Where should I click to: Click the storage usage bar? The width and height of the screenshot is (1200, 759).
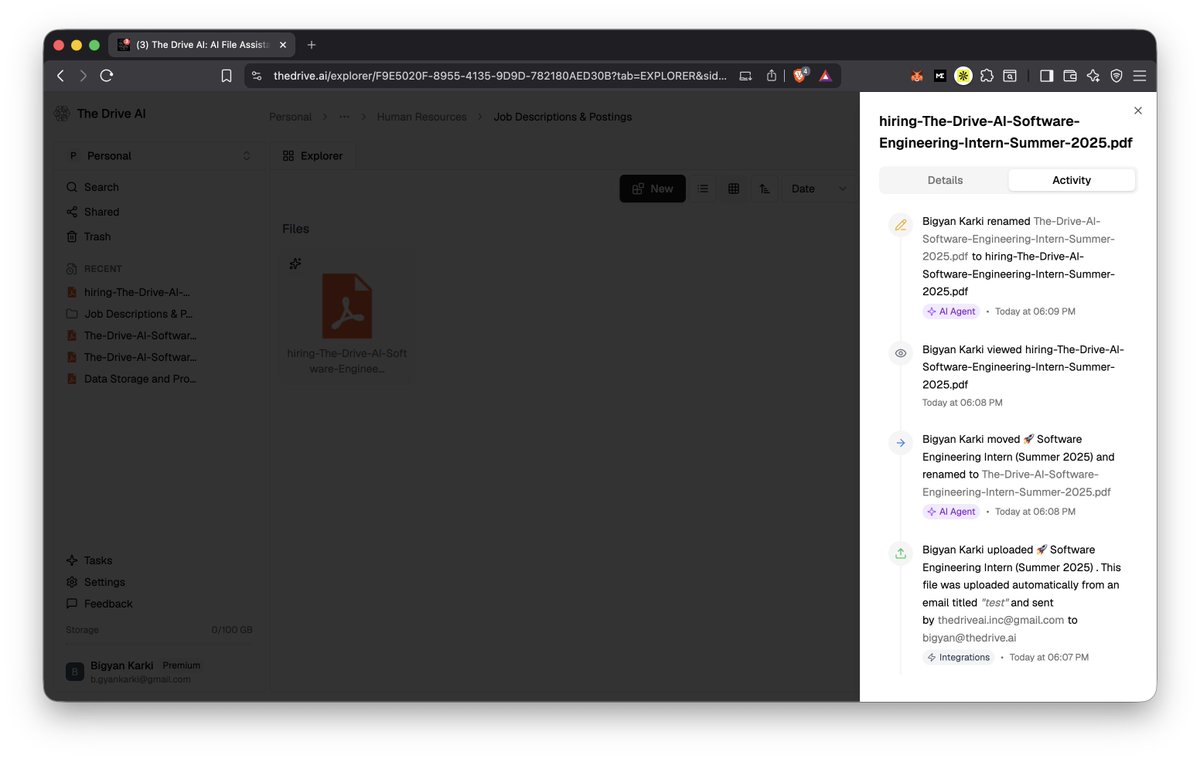click(x=159, y=644)
